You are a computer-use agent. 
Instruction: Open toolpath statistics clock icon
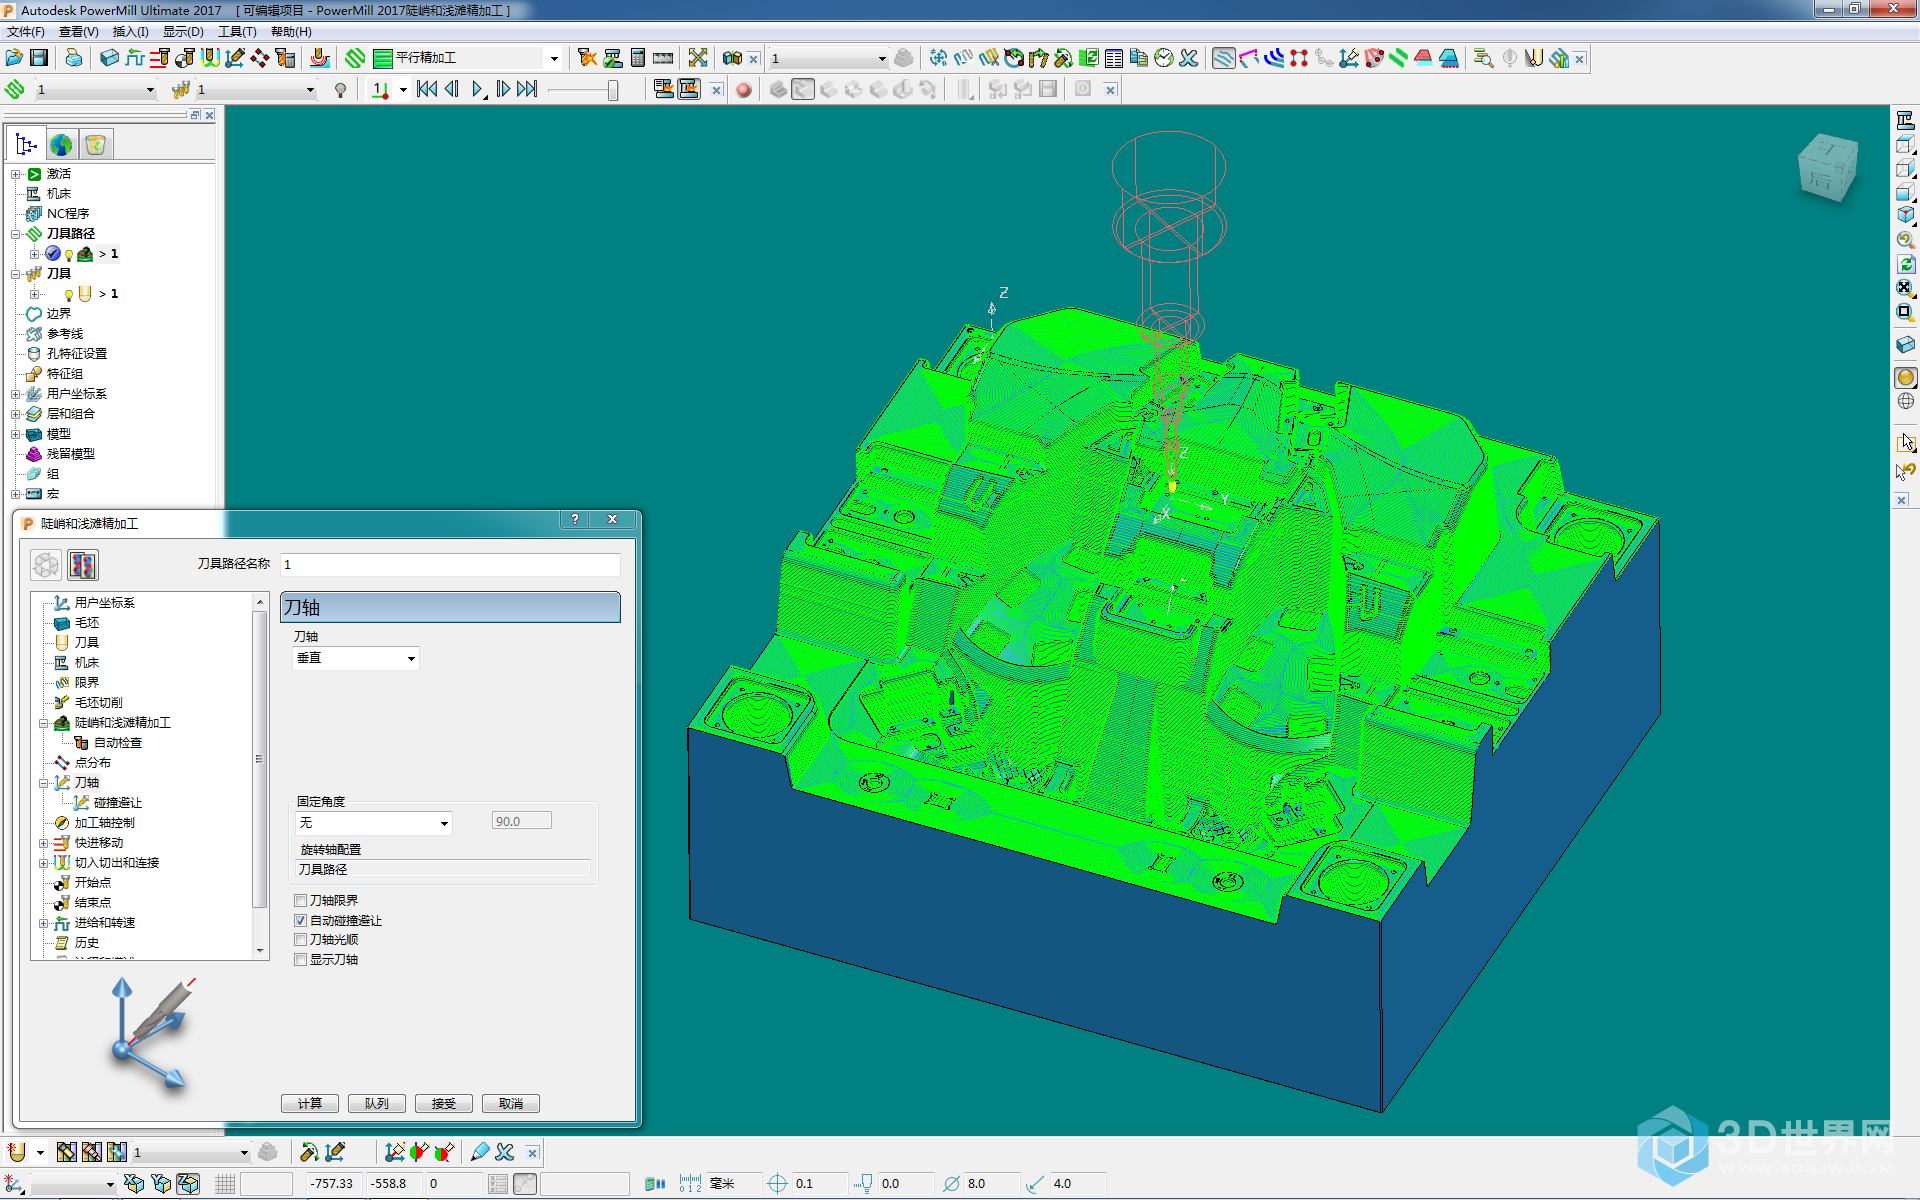[x=1163, y=58]
